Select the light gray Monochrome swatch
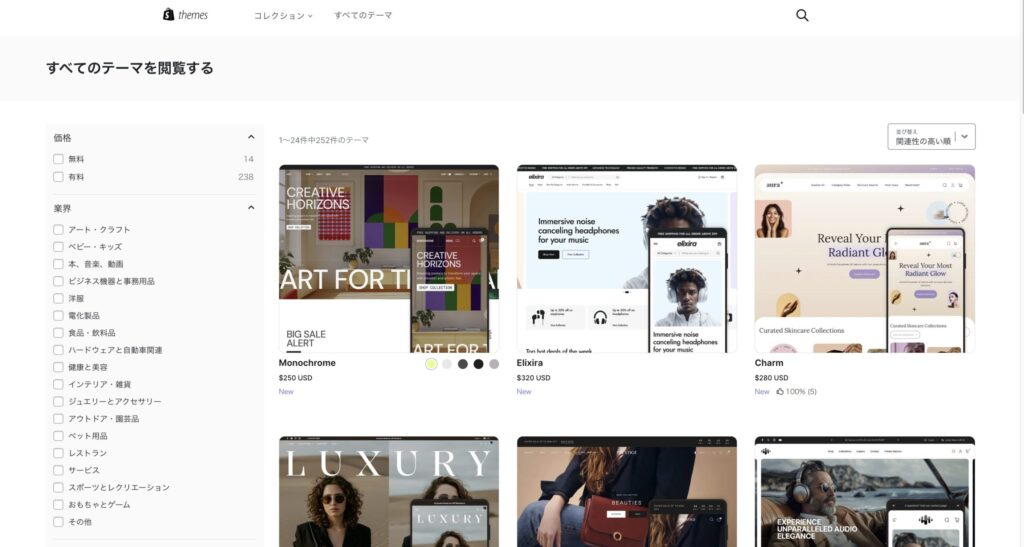This screenshot has width=1024, height=547. [x=447, y=364]
